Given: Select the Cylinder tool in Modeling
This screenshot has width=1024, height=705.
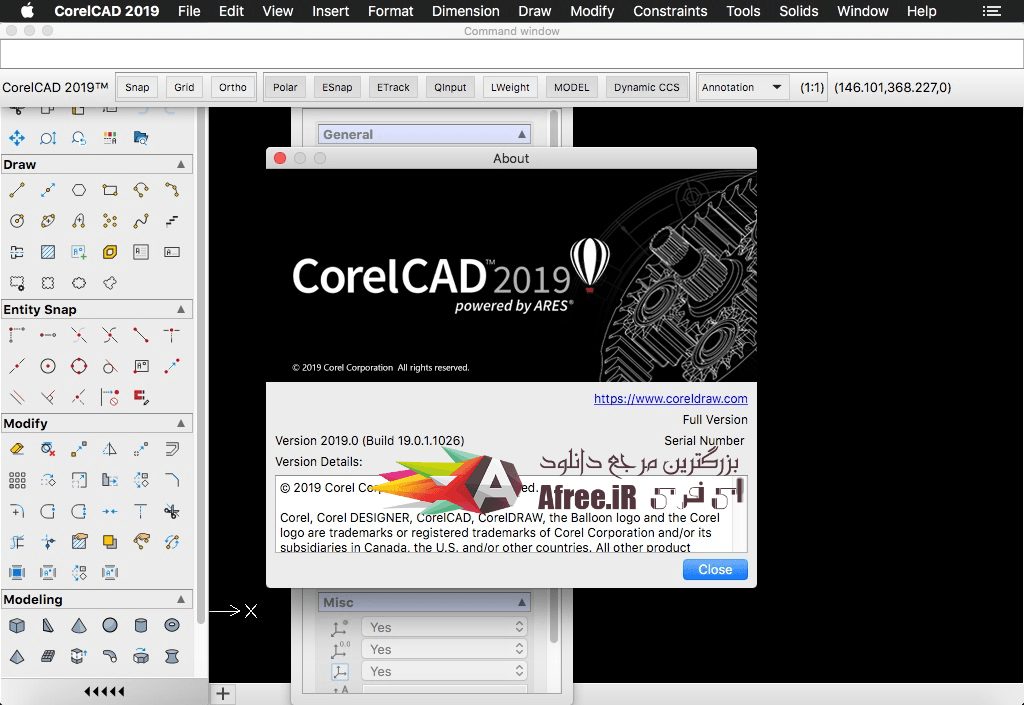Looking at the screenshot, I should [x=140, y=625].
